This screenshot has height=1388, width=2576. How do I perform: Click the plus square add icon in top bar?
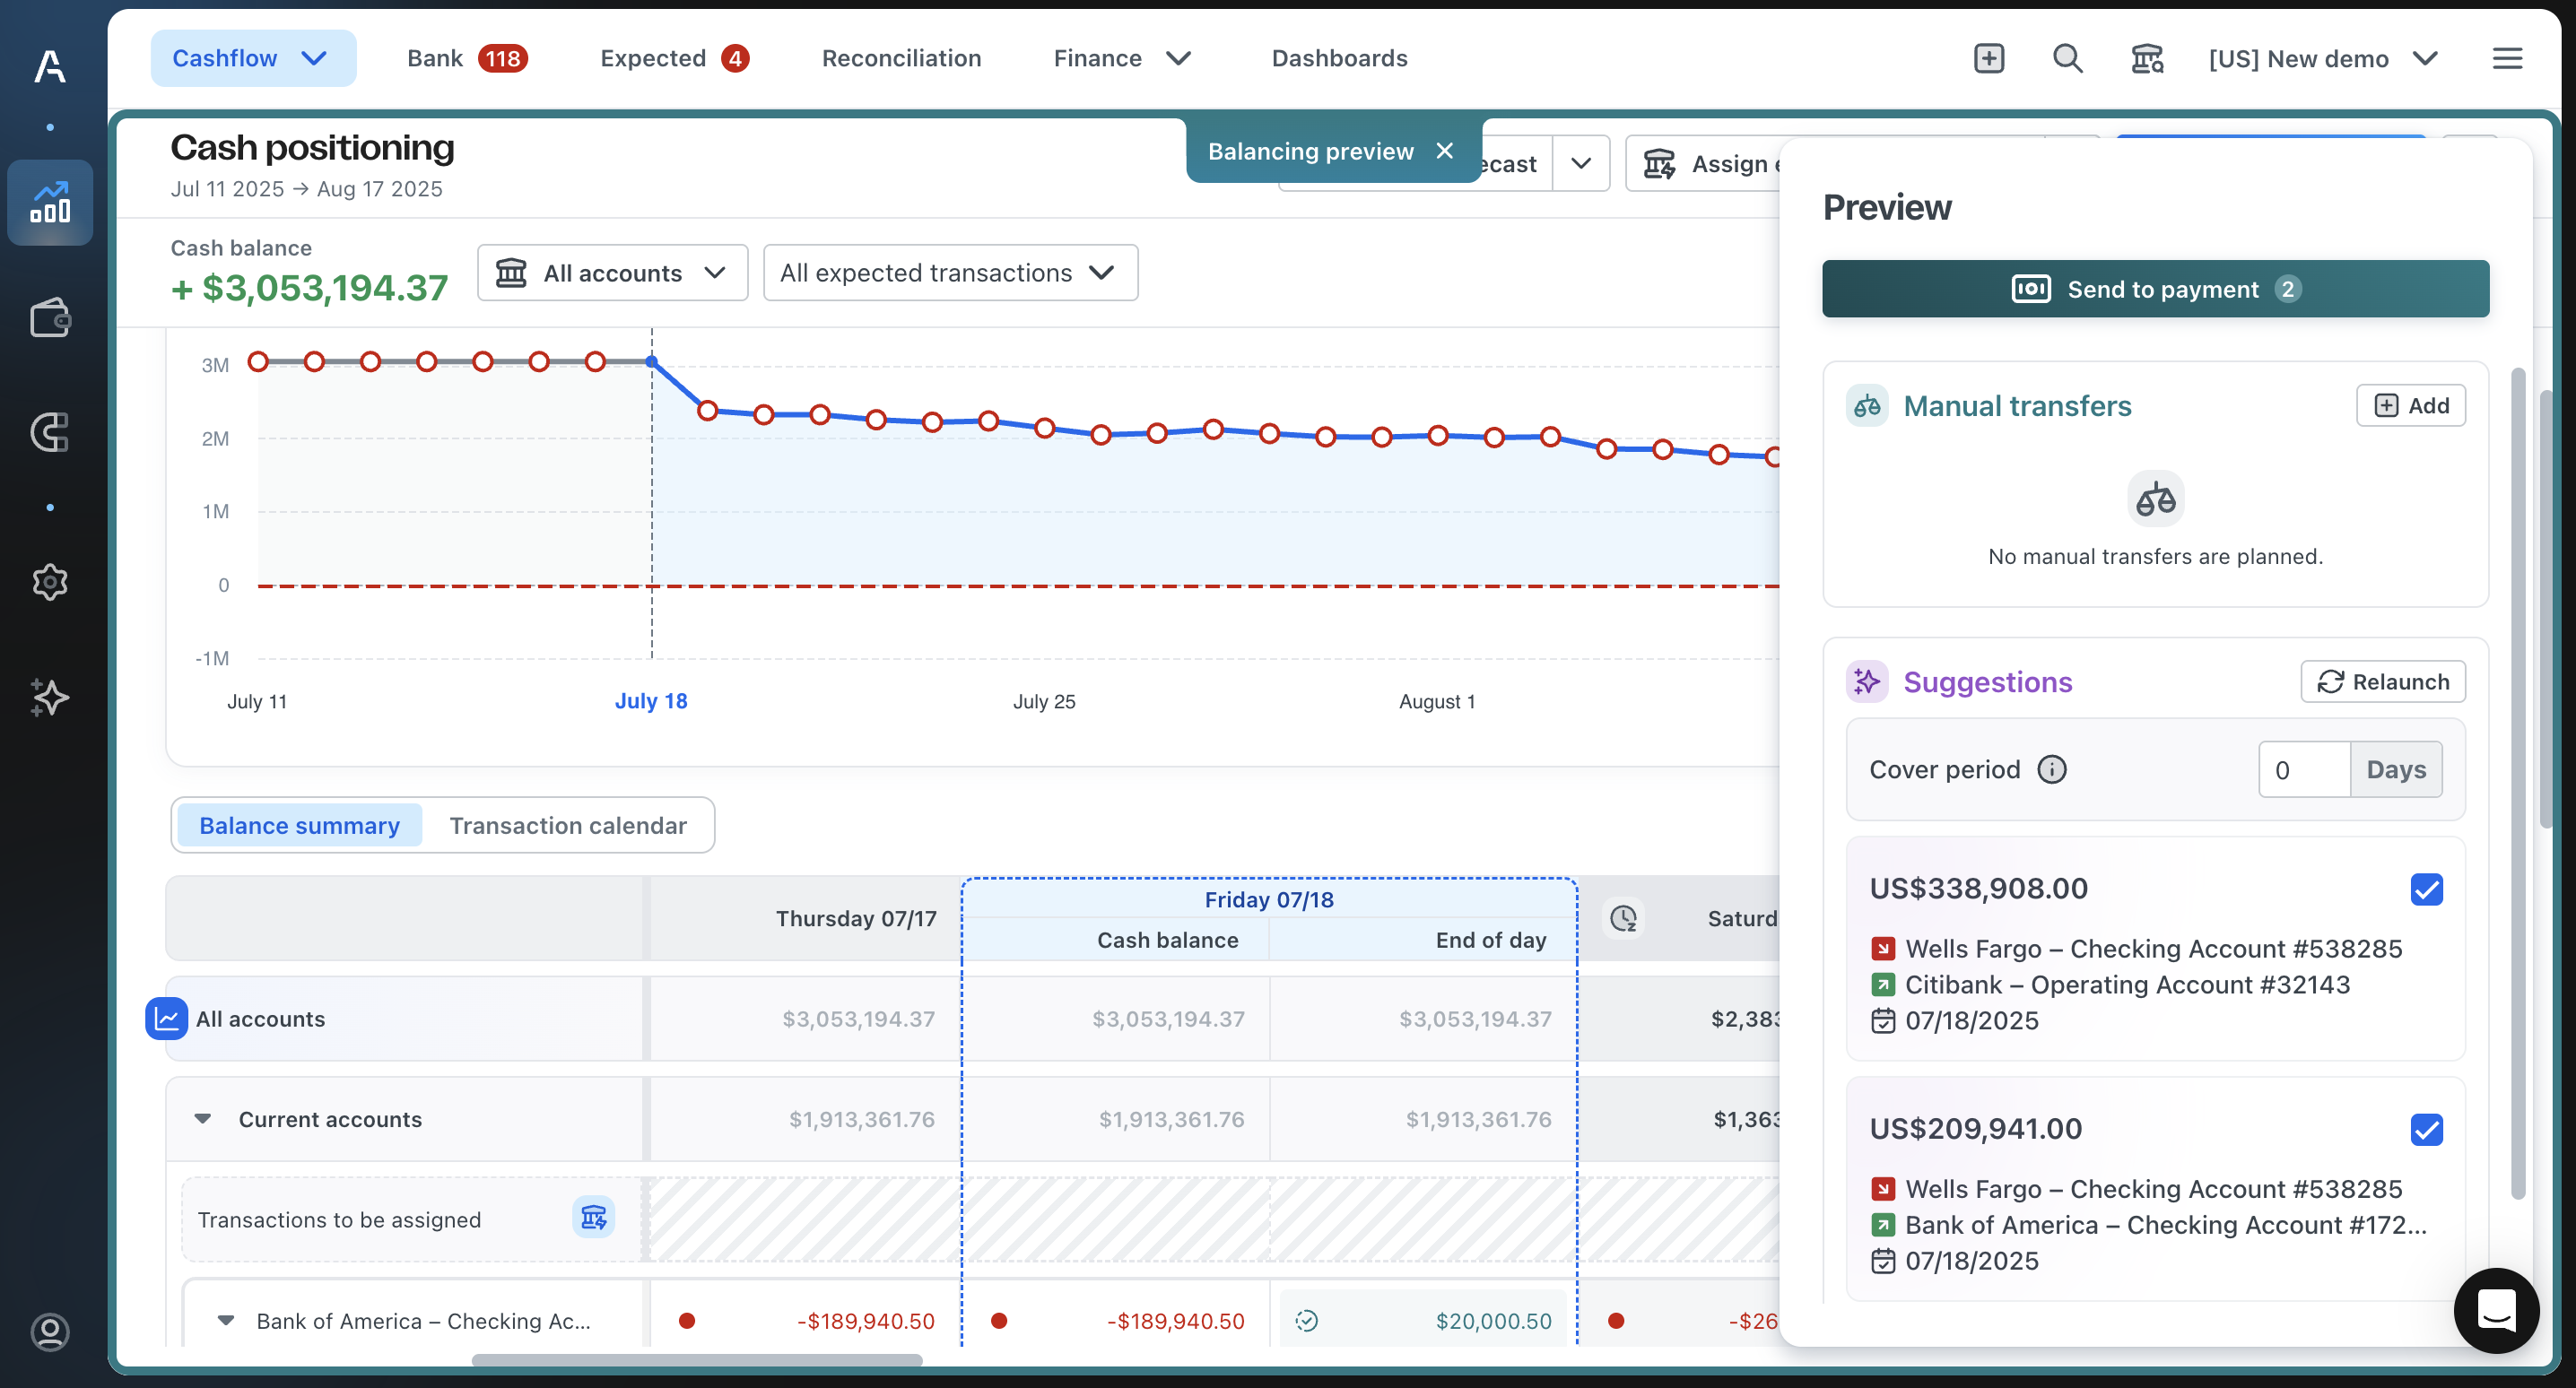click(x=1988, y=58)
